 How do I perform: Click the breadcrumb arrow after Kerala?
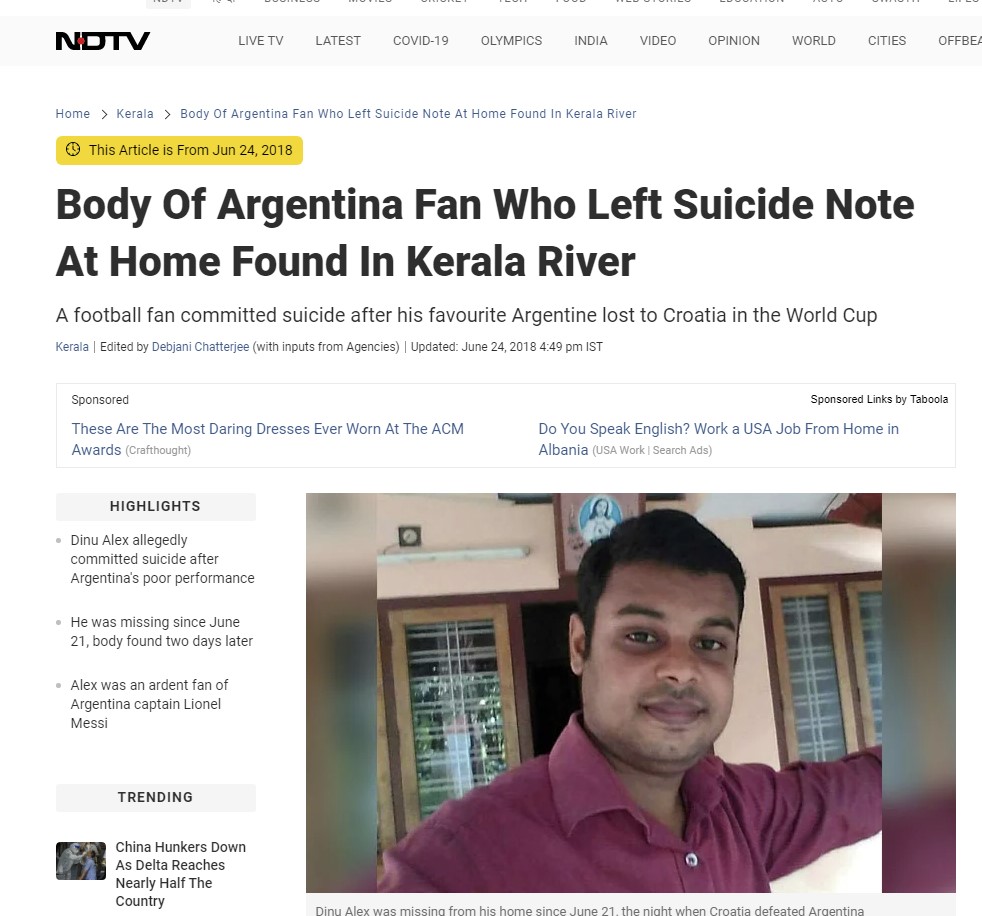(x=167, y=114)
